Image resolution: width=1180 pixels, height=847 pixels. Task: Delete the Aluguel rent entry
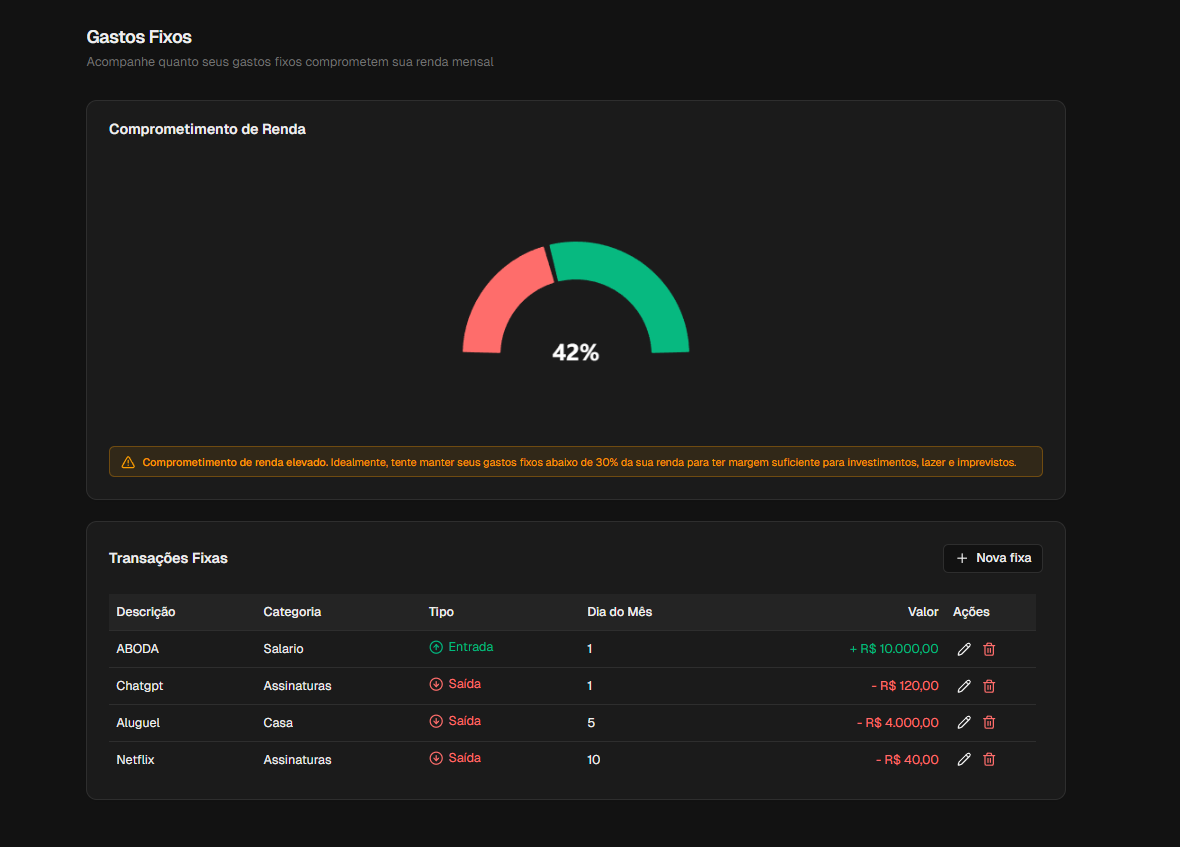[x=989, y=722]
